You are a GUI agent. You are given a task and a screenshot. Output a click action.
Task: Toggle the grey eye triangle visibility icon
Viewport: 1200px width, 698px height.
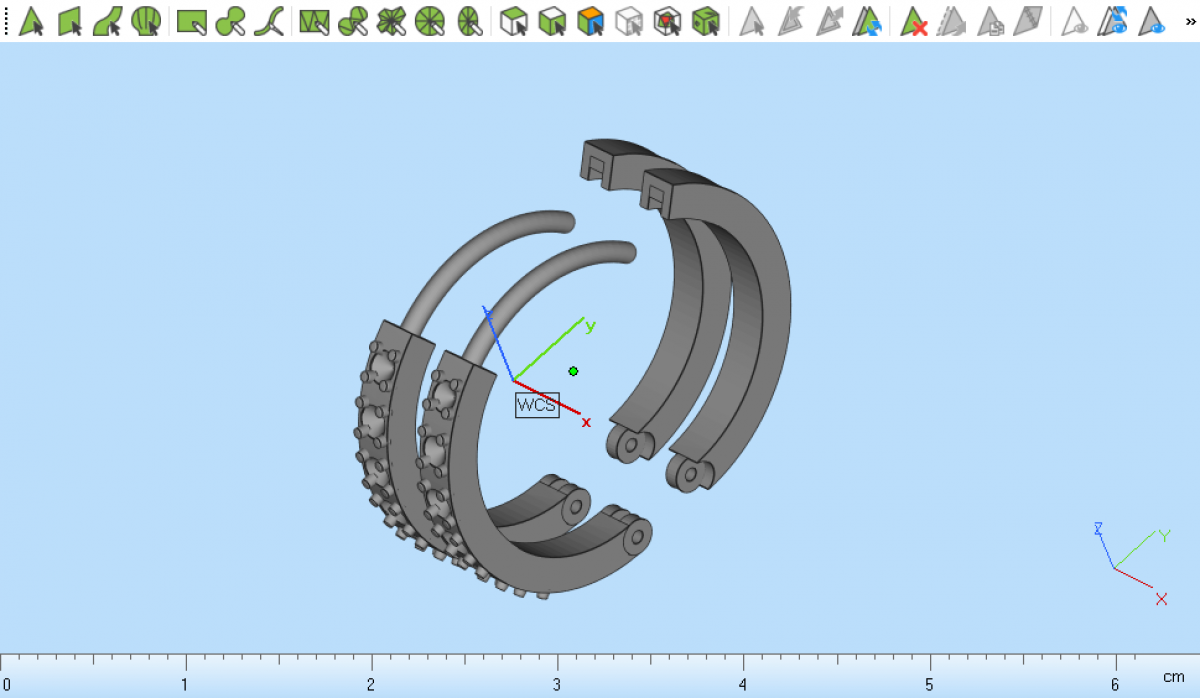(x=1075, y=21)
